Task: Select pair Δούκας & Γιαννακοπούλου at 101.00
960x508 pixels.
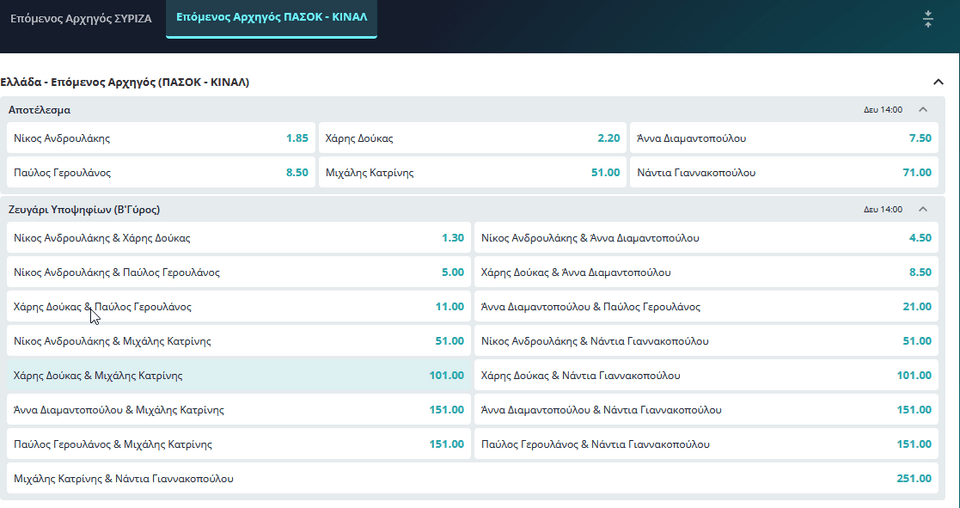Action: point(706,375)
